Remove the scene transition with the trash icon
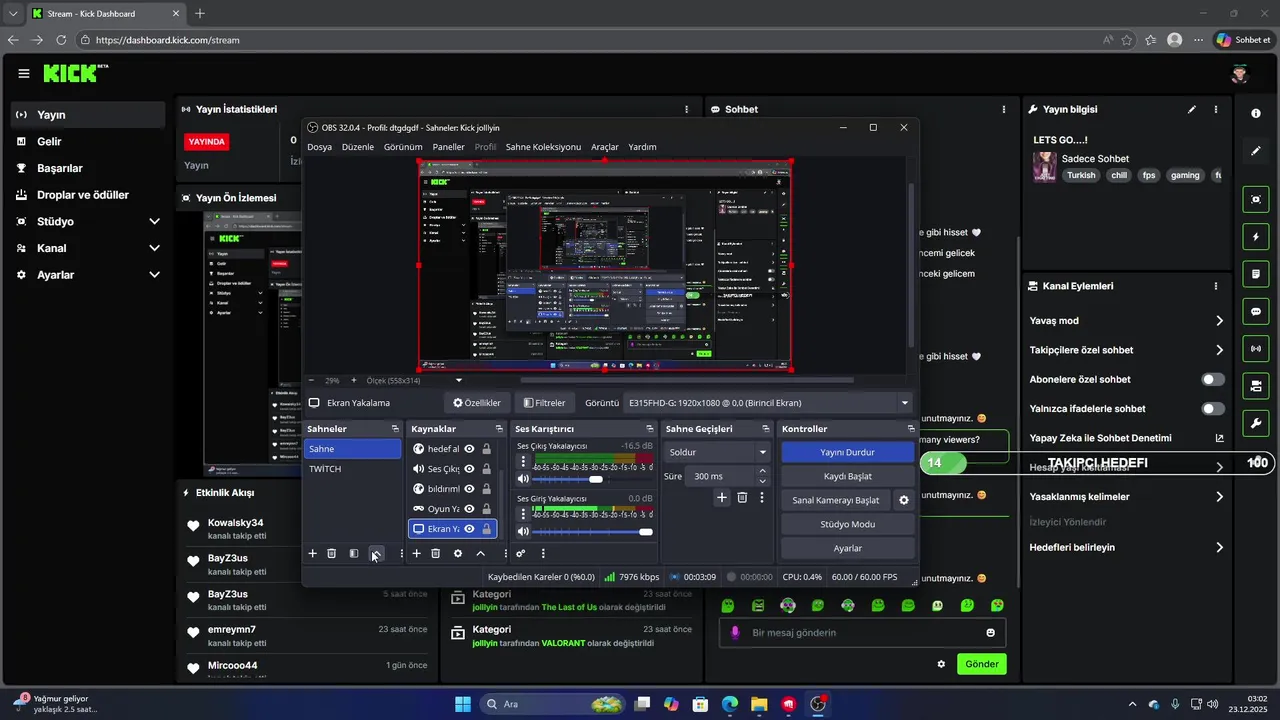Viewport: 1280px width, 720px height. [x=742, y=497]
